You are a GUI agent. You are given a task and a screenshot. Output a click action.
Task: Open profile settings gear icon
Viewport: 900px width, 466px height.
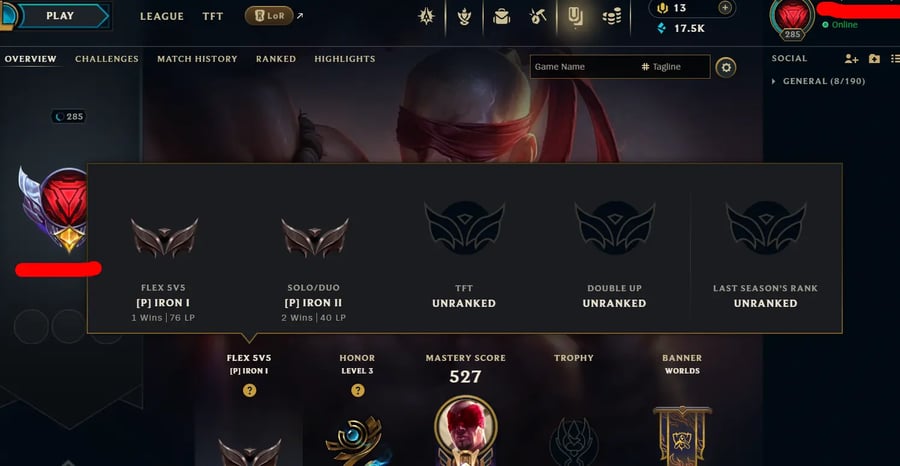coord(726,68)
